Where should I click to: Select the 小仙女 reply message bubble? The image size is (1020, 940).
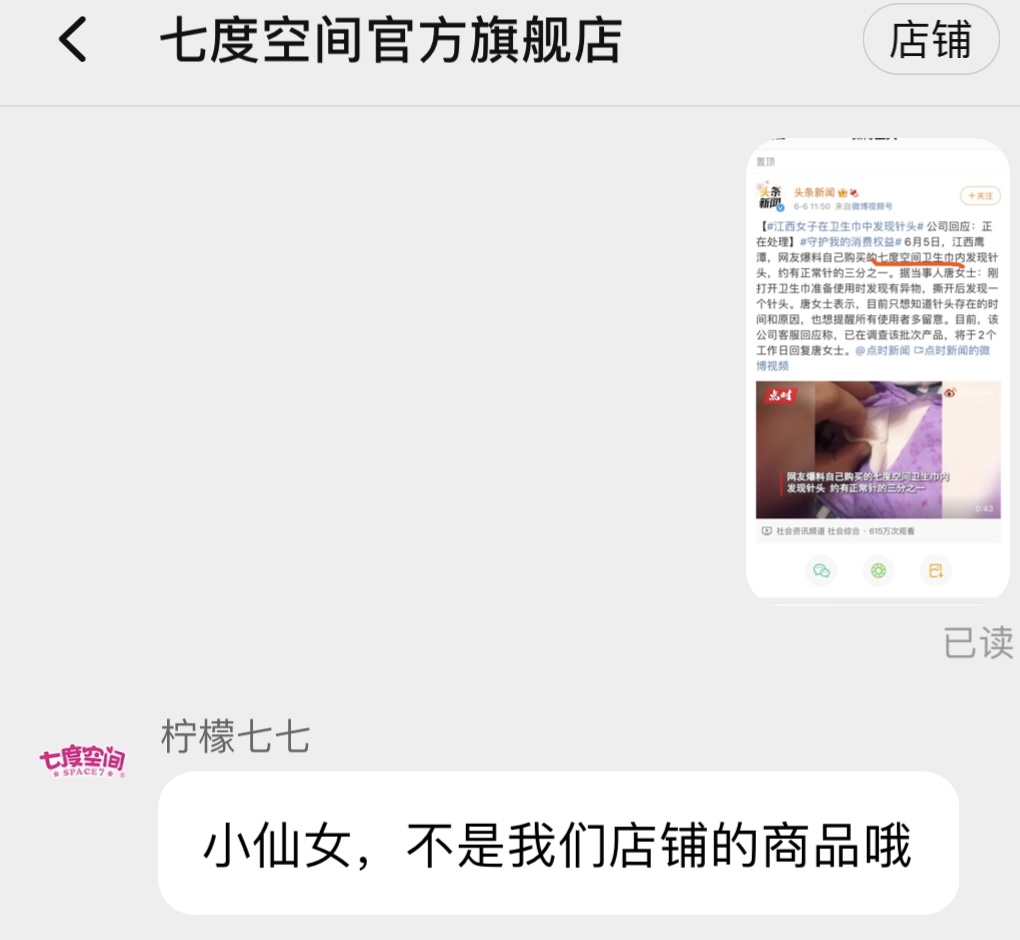click(x=558, y=843)
